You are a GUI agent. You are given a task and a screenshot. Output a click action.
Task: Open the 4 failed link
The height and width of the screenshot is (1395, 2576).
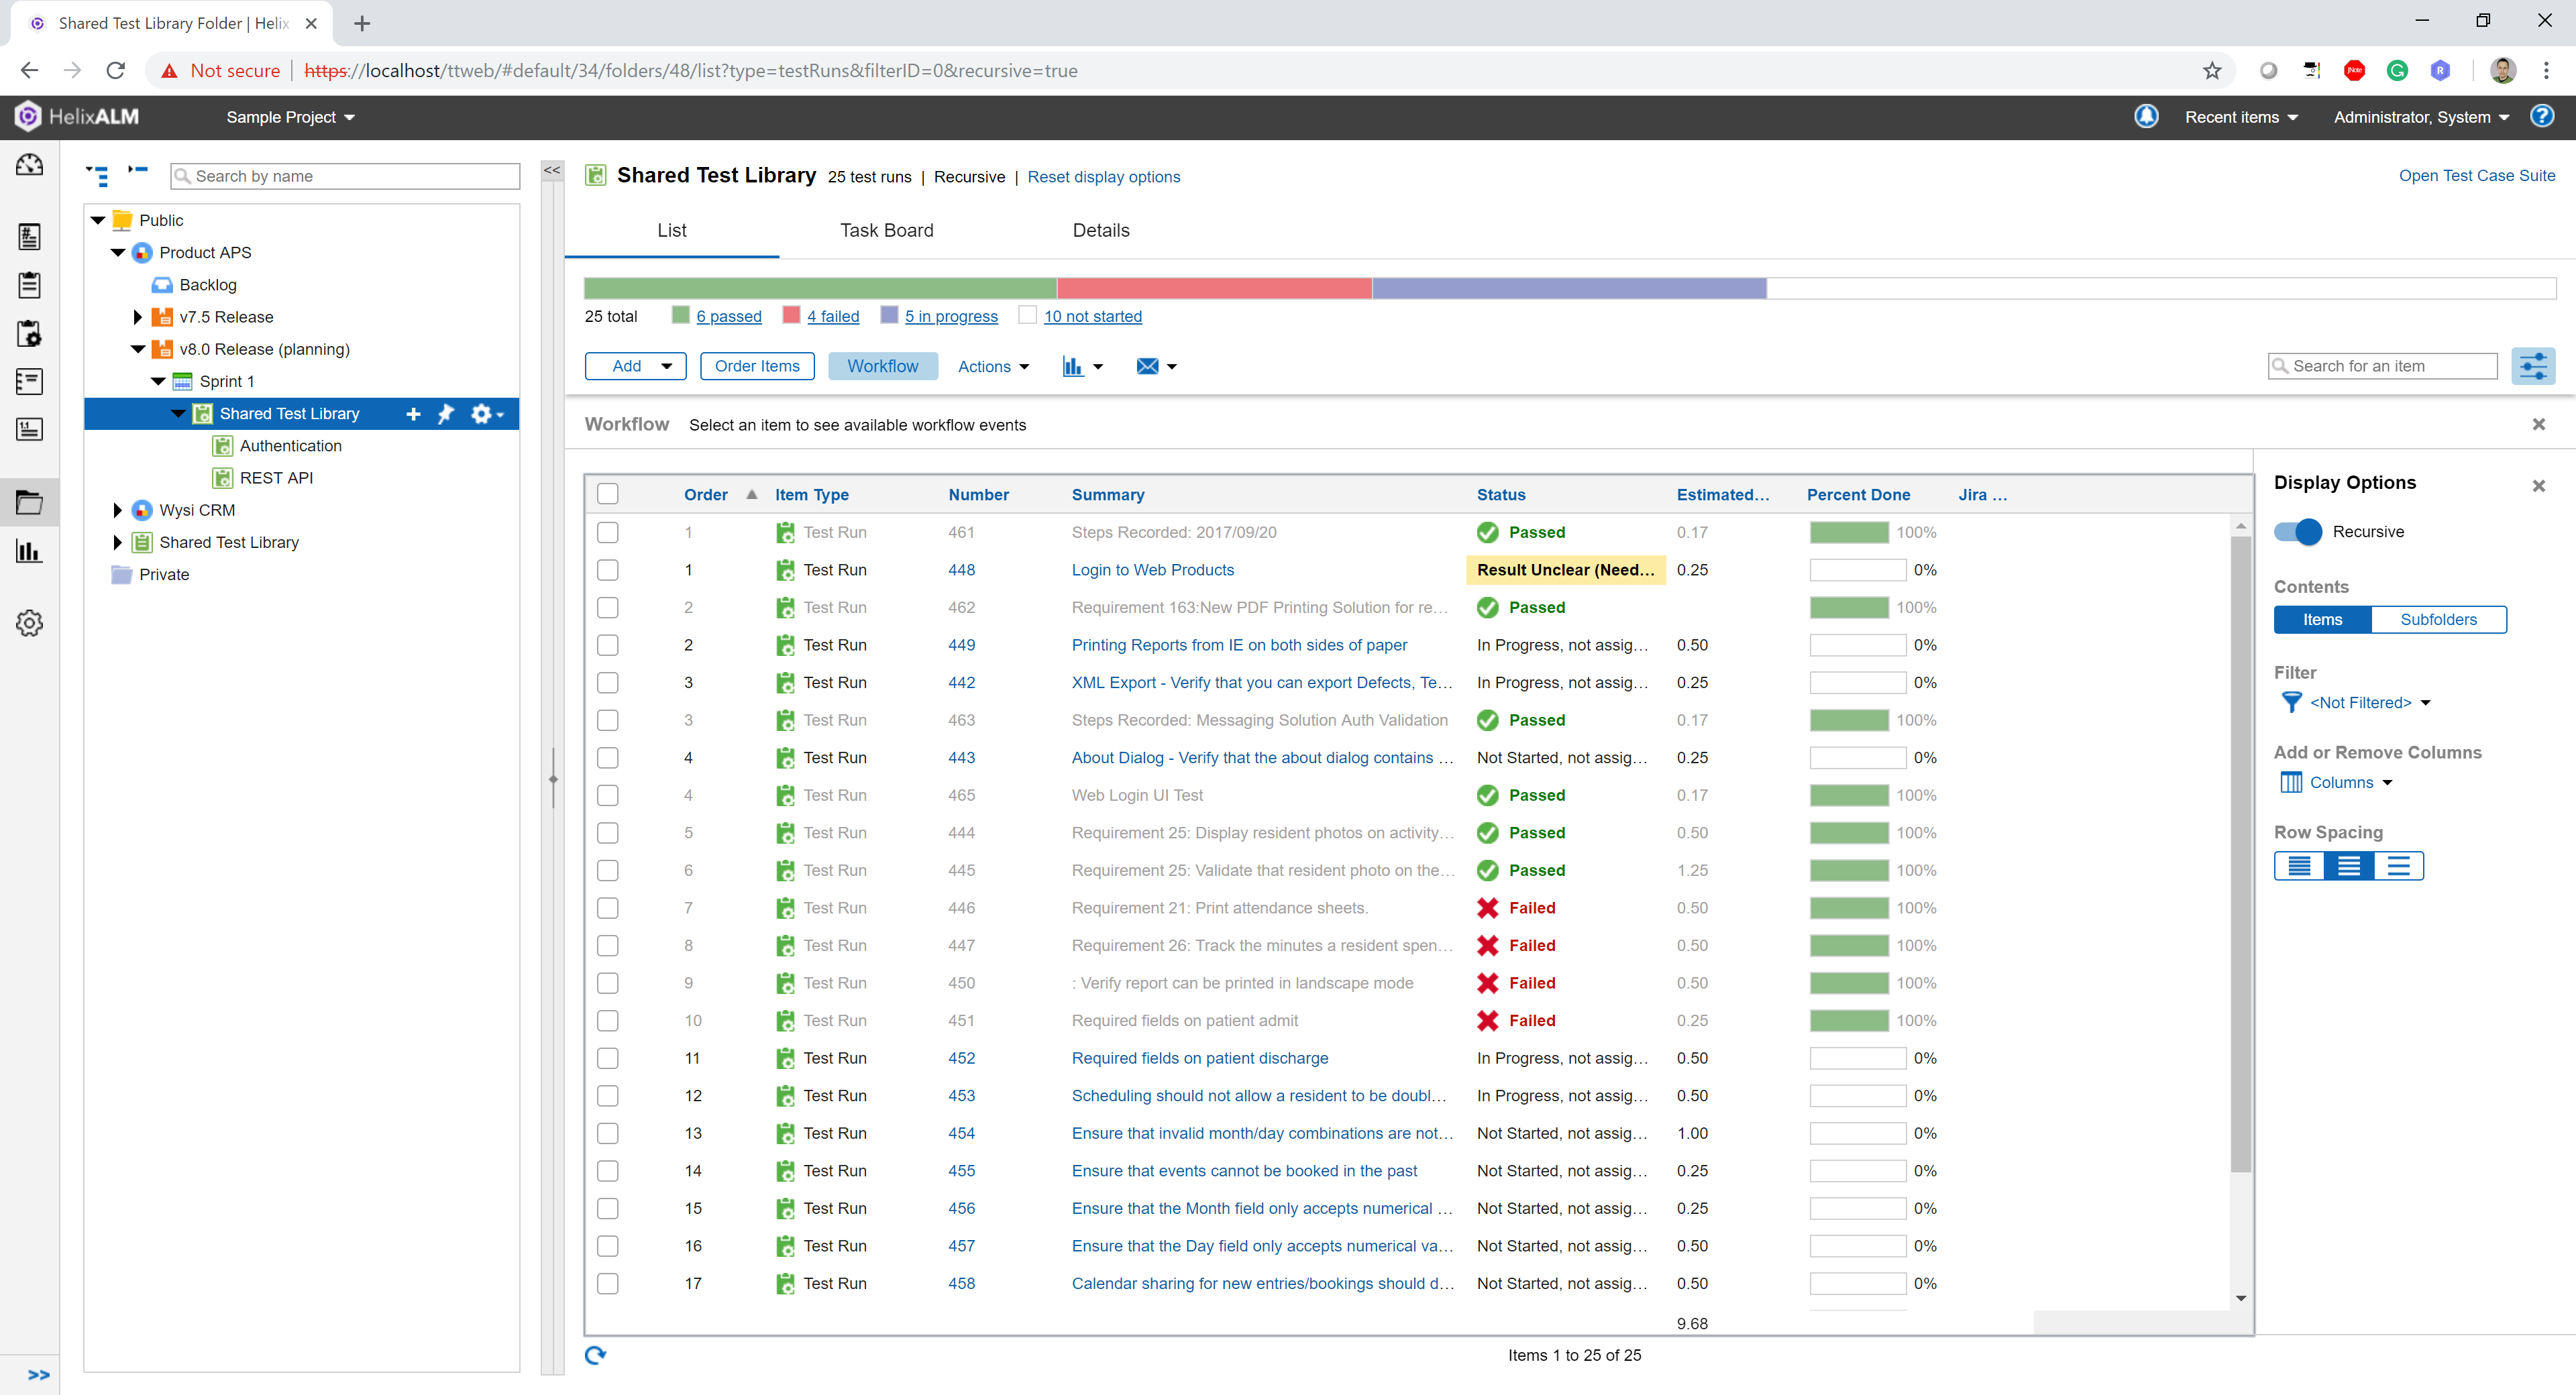[x=833, y=316]
